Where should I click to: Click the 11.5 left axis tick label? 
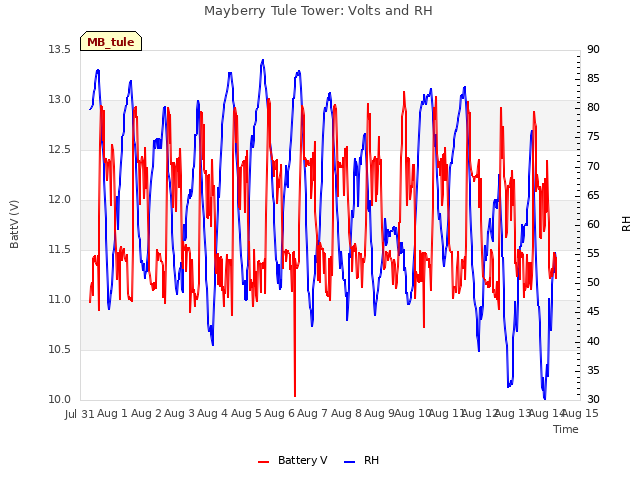pyautogui.click(x=59, y=249)
